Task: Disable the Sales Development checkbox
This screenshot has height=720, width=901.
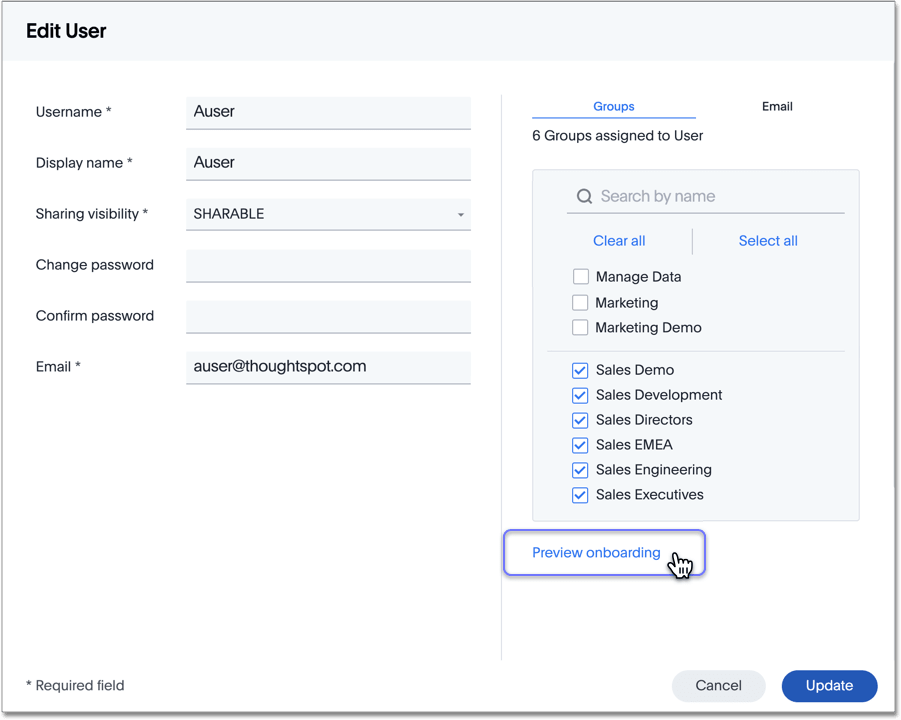Action: (x=580, y=395)
